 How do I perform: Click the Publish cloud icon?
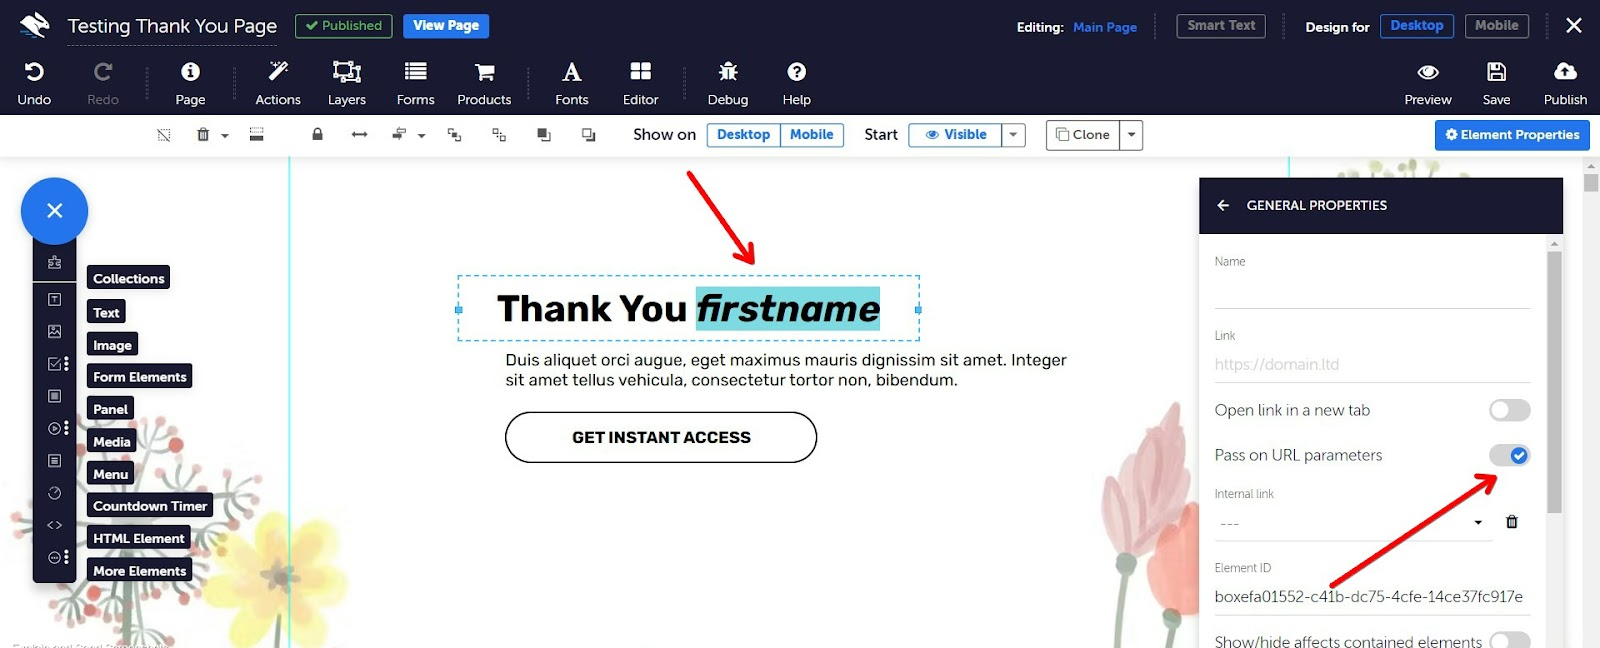[1565, 72]
